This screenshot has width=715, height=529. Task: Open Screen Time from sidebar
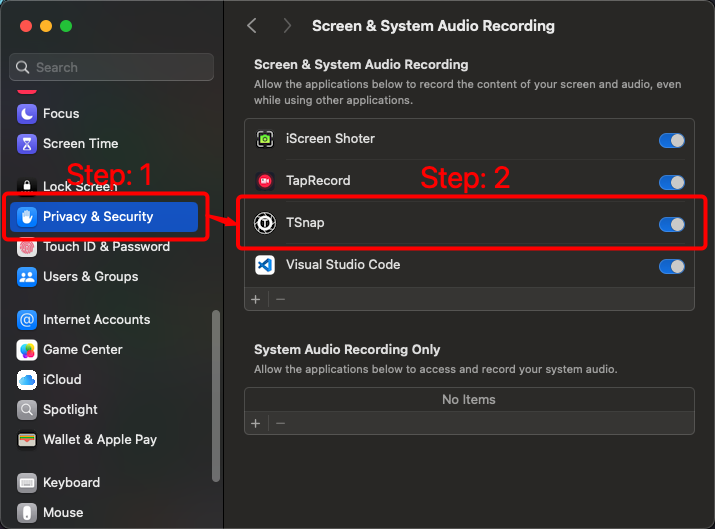(80, 143)
